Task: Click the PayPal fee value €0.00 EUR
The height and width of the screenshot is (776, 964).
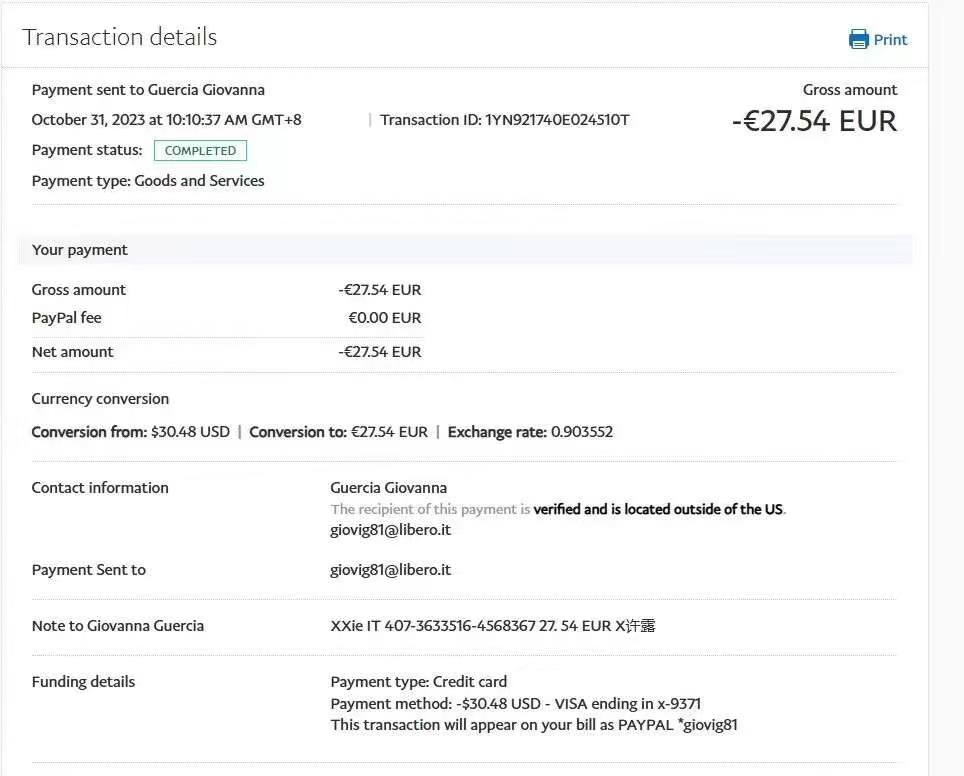Action: click(x=384, y=318)
